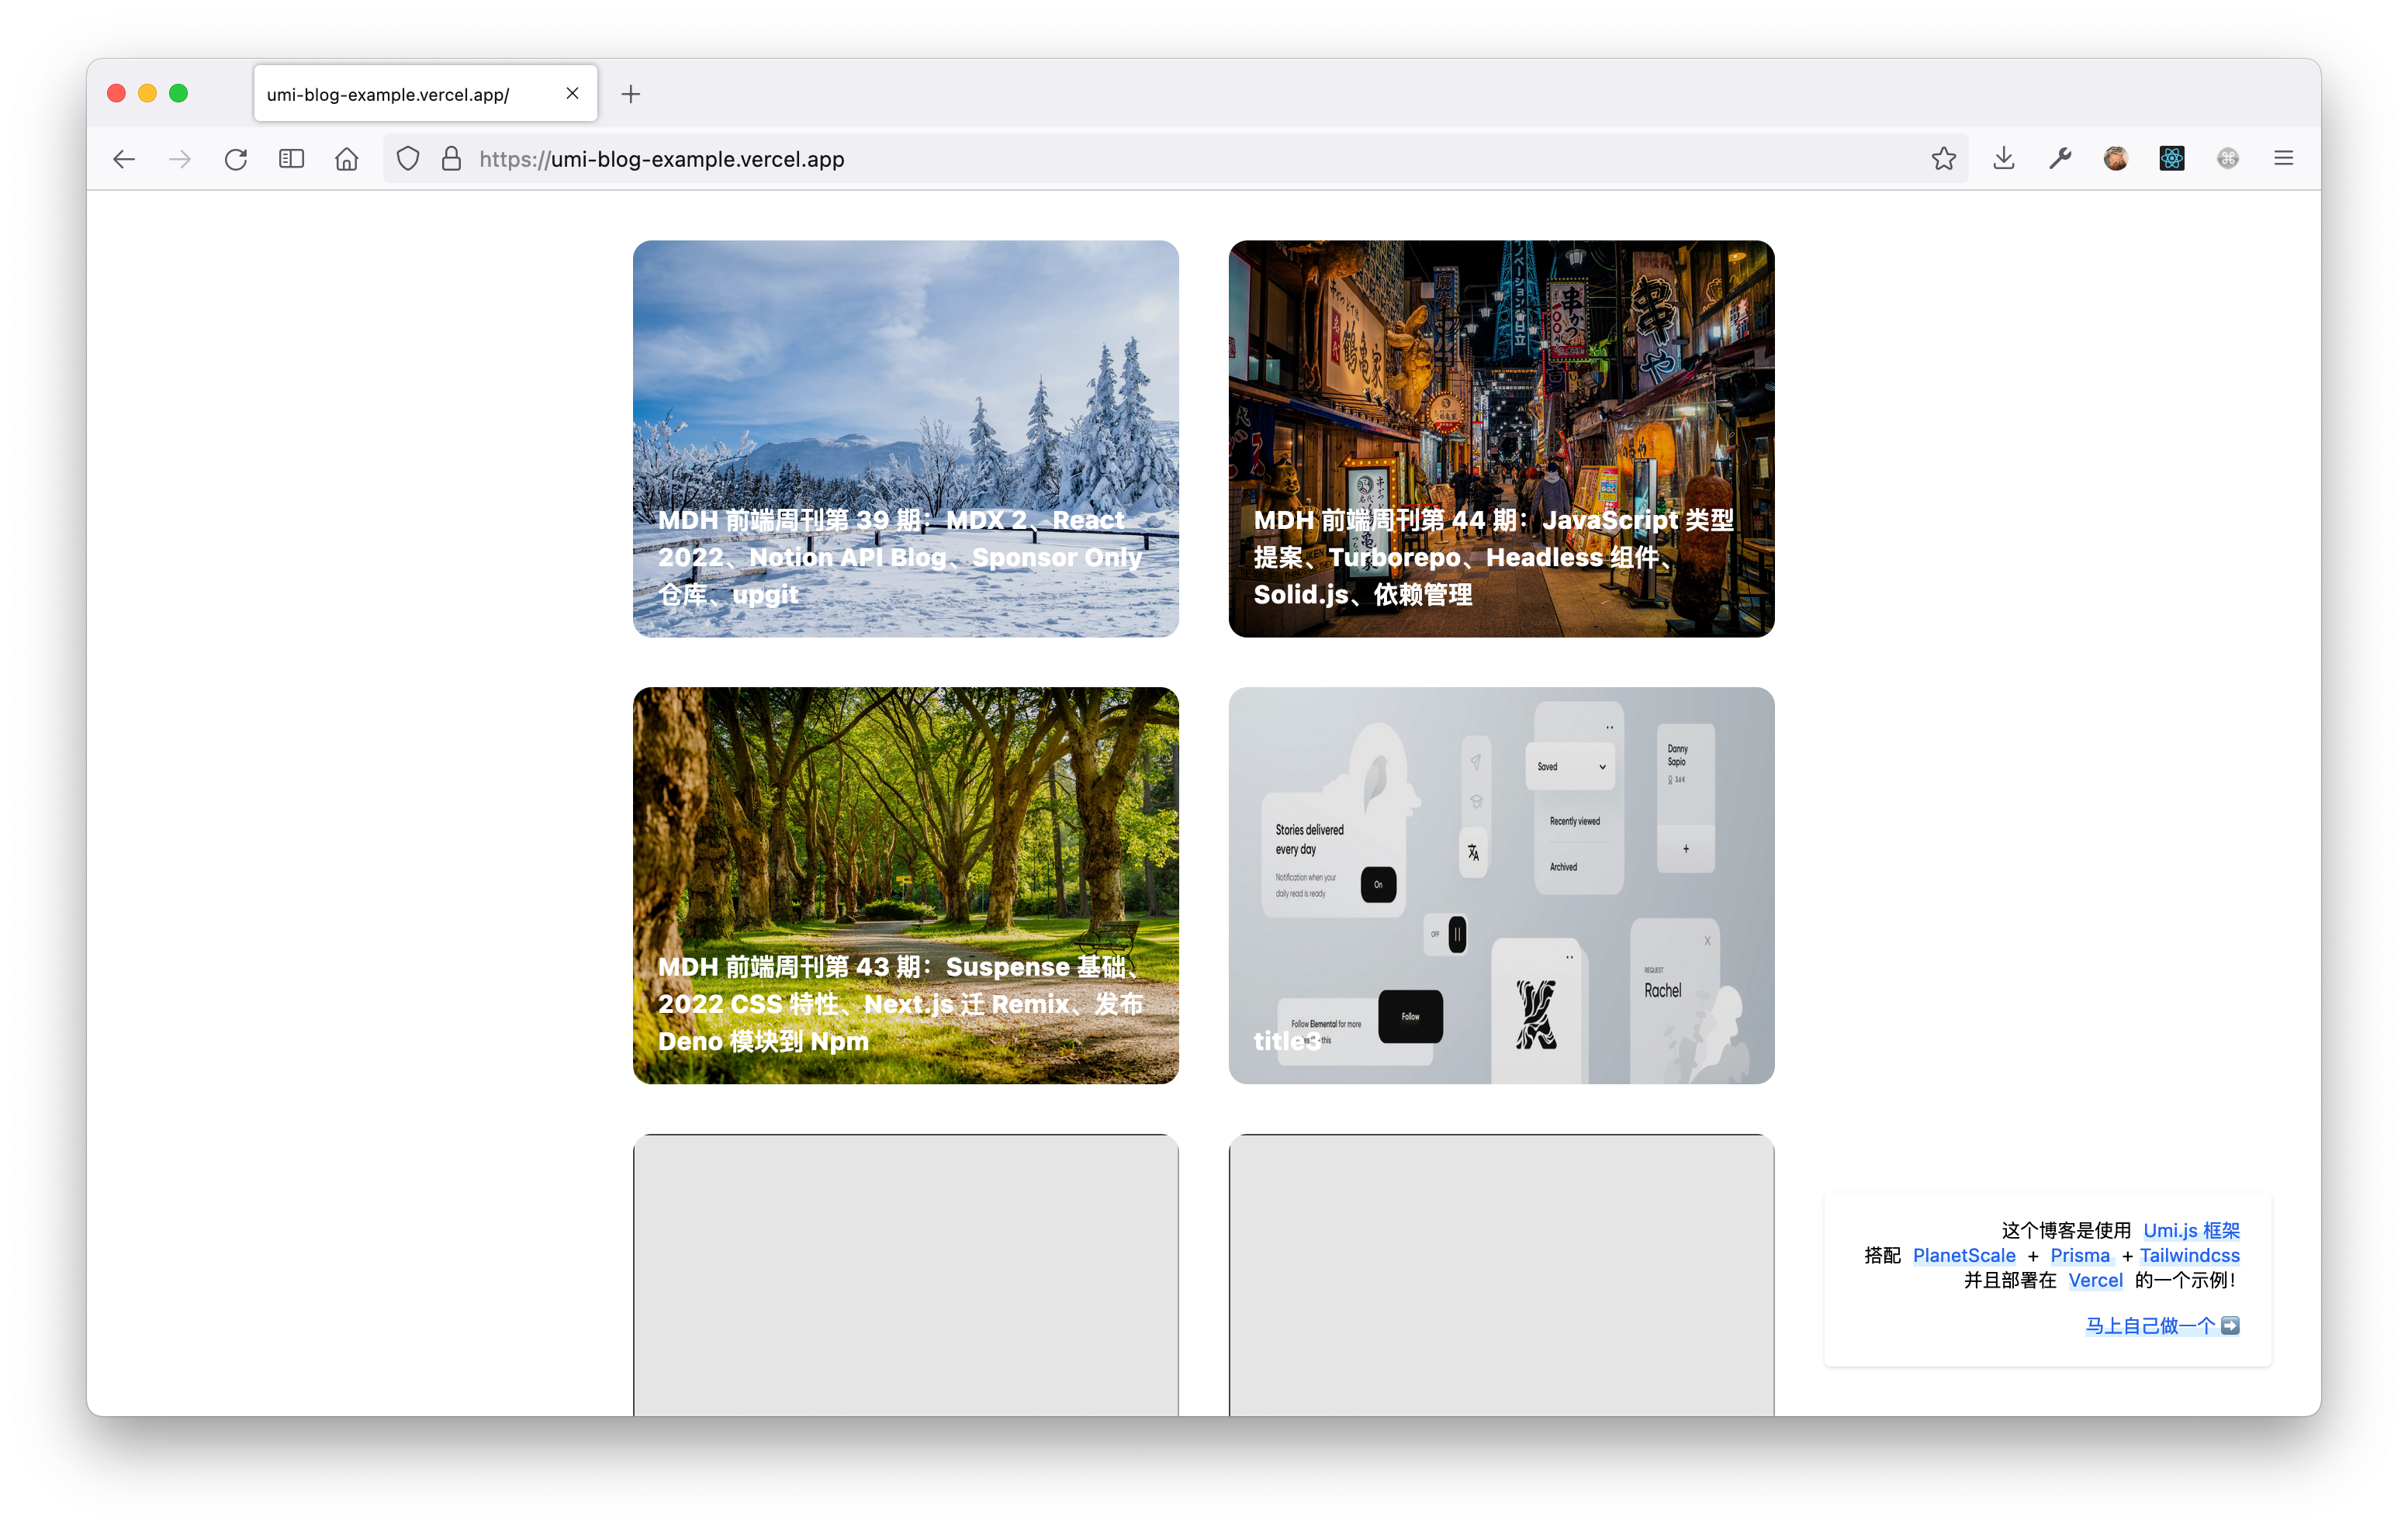
Task: Close the umi-blog-example tab
Action: [x=572, y=93]
